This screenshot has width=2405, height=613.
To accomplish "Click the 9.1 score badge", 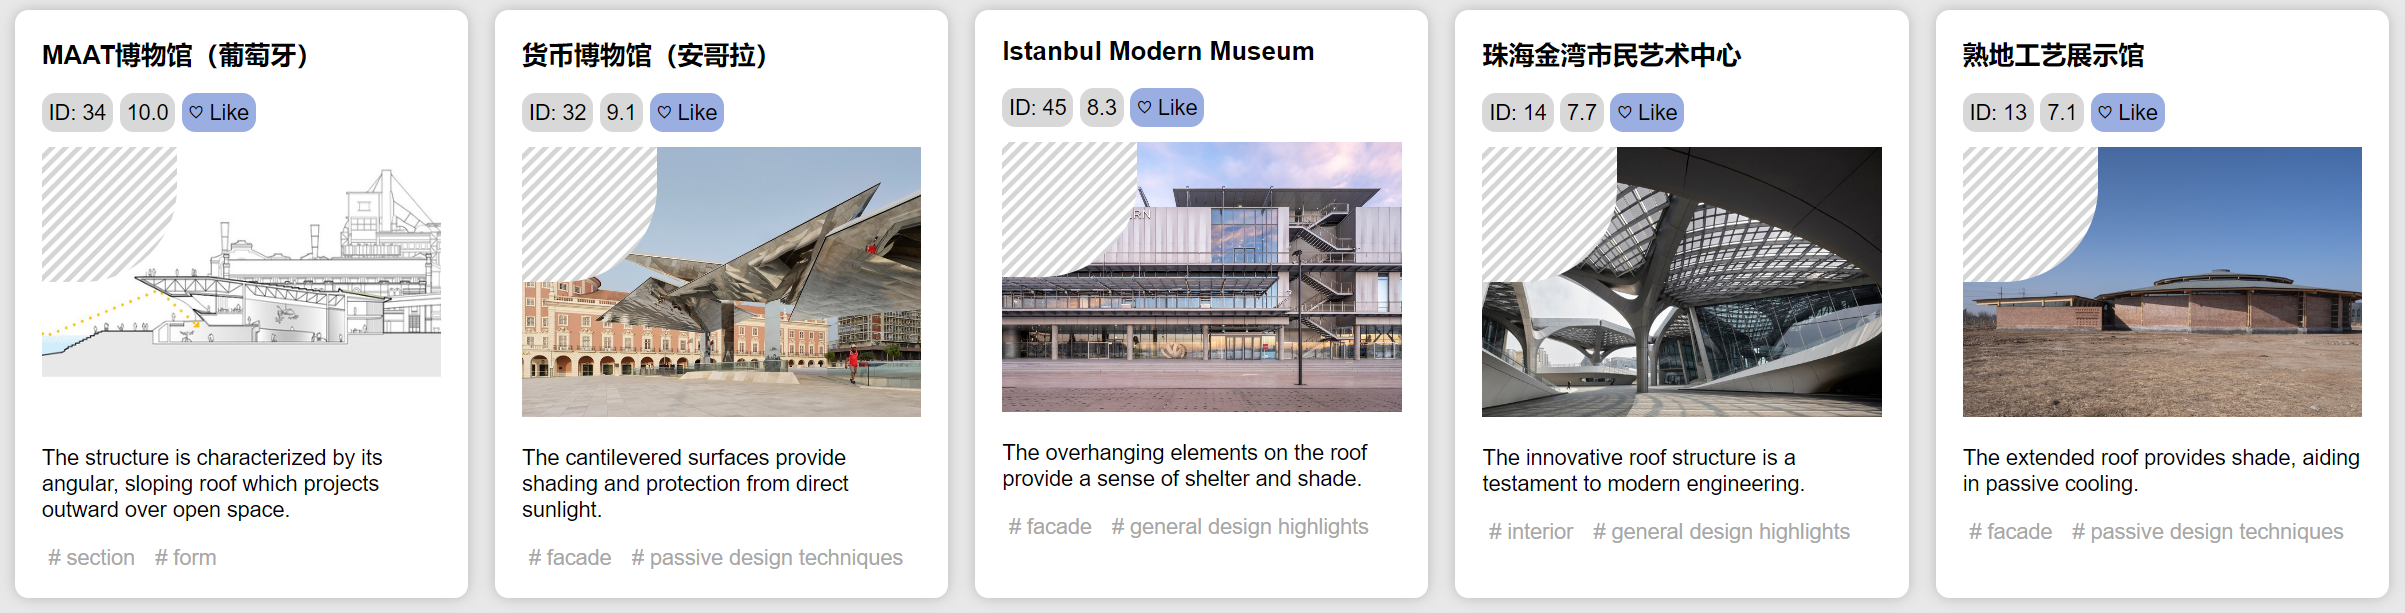I will 621,113.
